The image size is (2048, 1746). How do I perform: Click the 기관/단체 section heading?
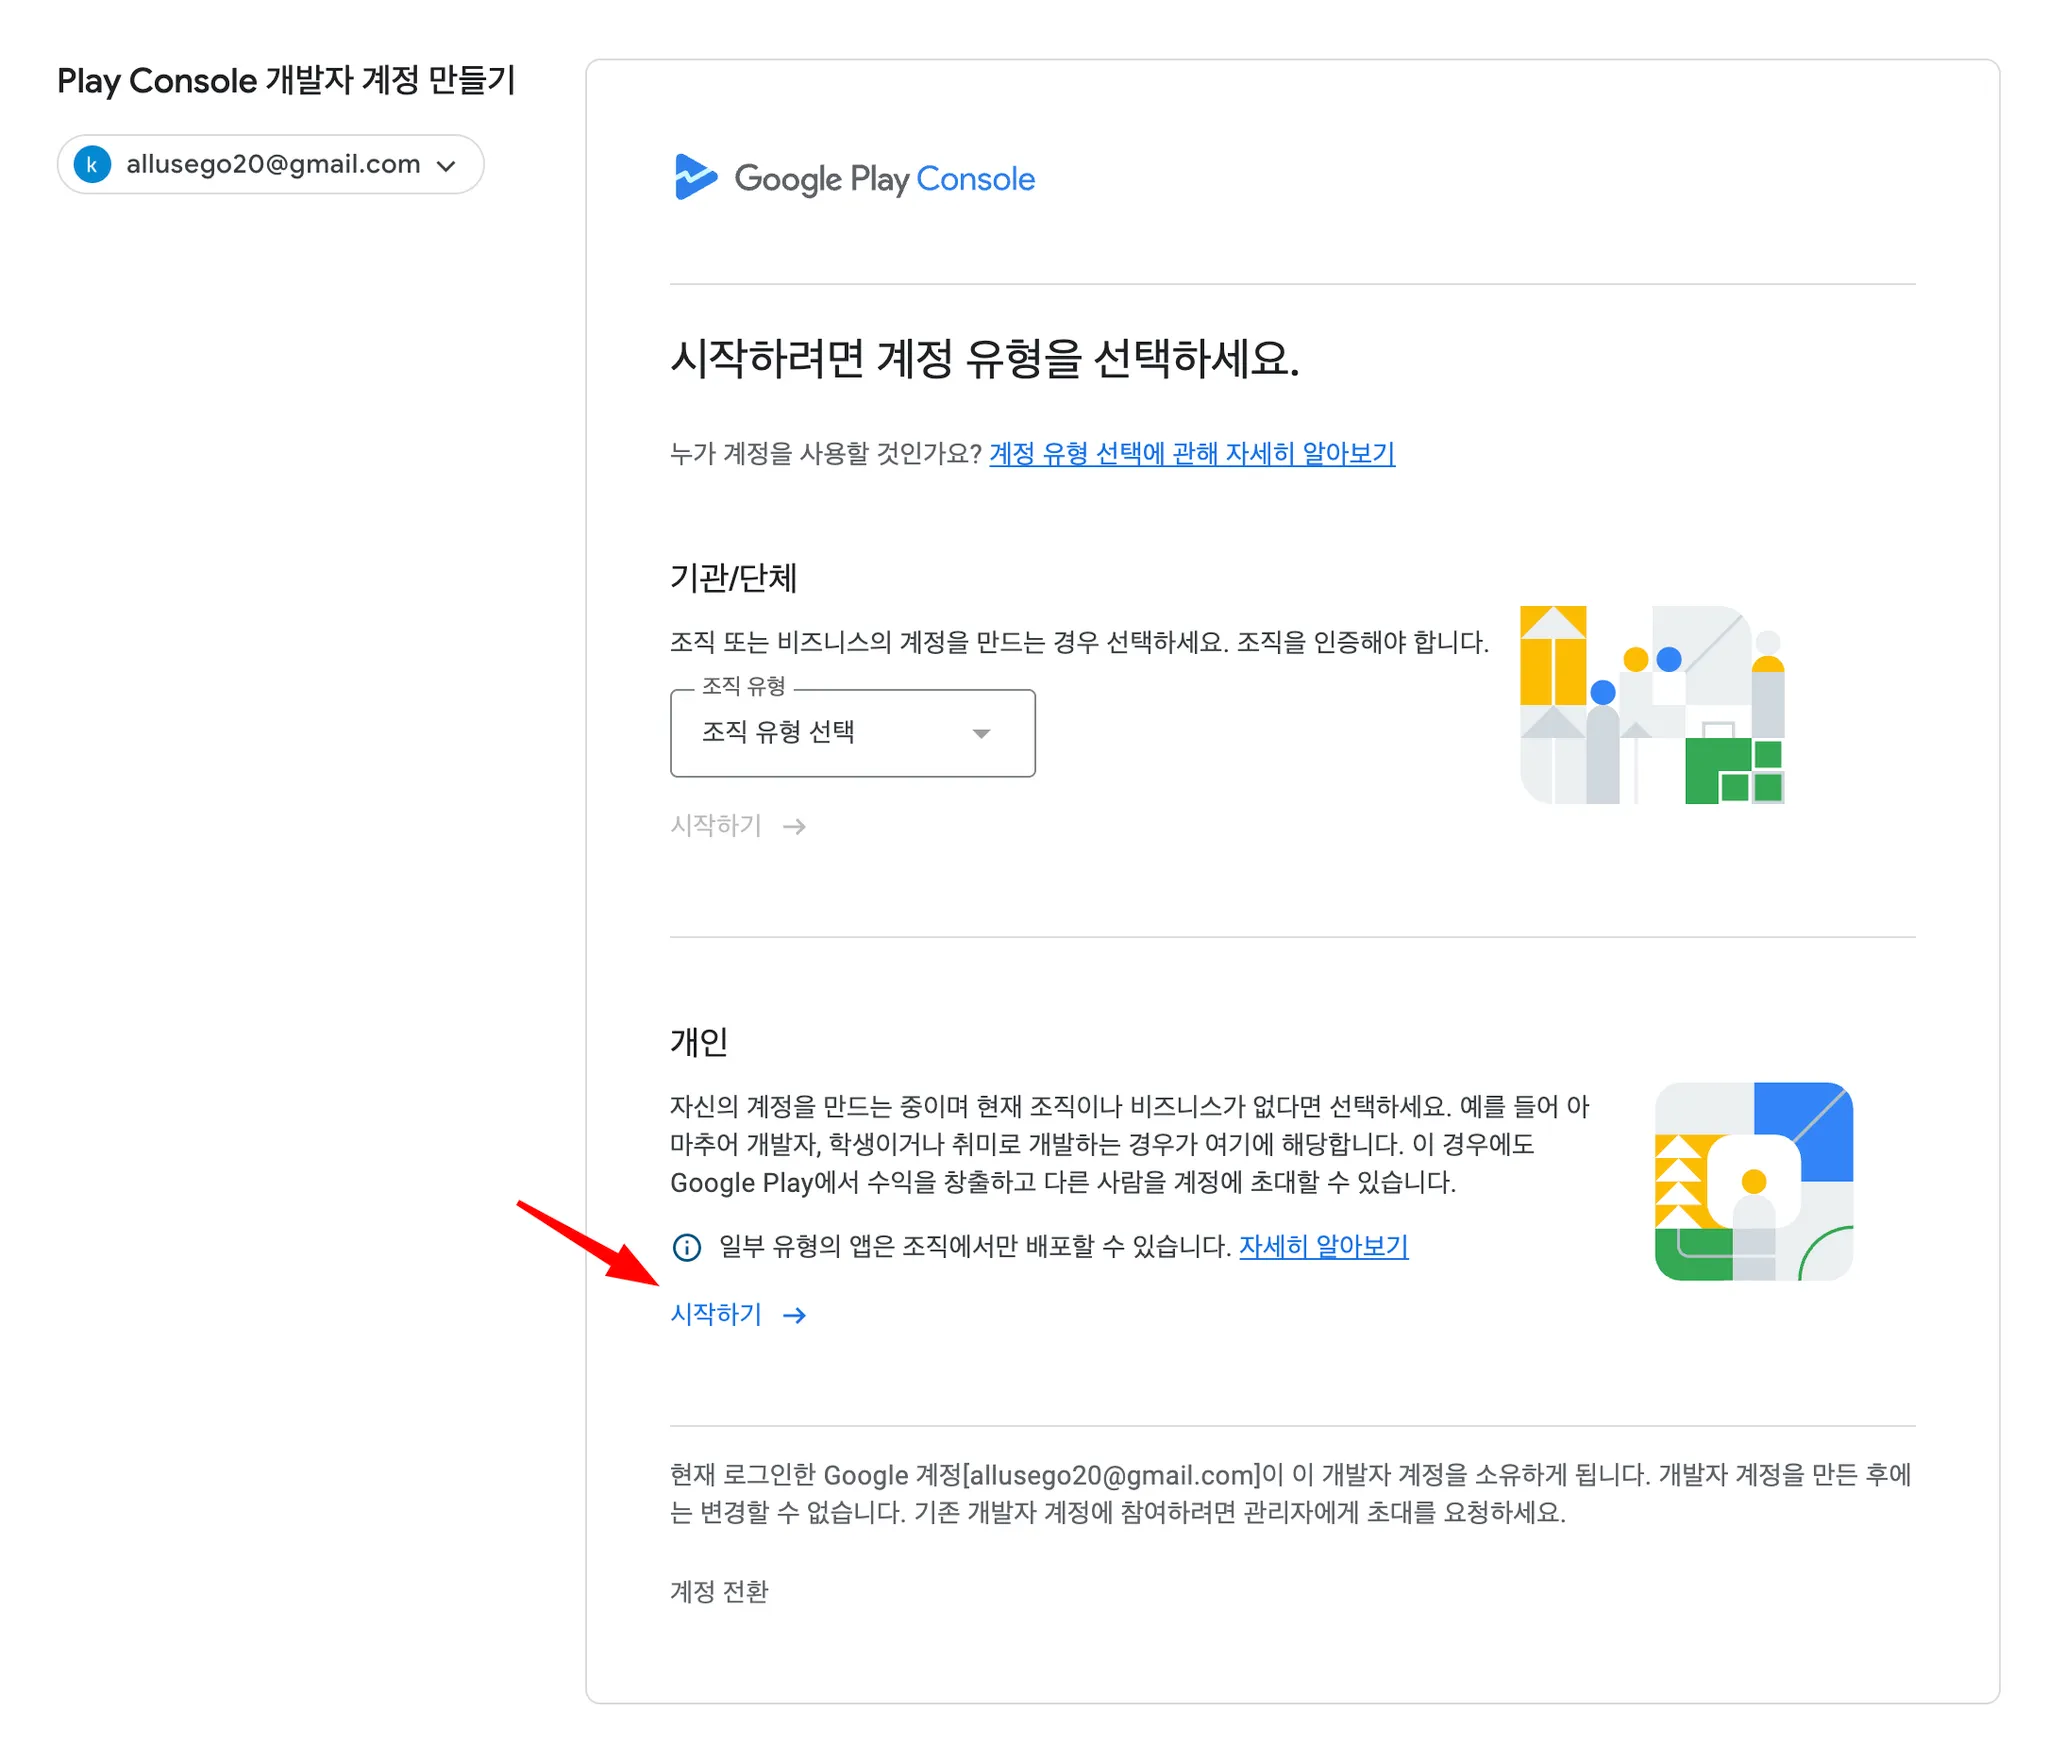click(733, 577)
